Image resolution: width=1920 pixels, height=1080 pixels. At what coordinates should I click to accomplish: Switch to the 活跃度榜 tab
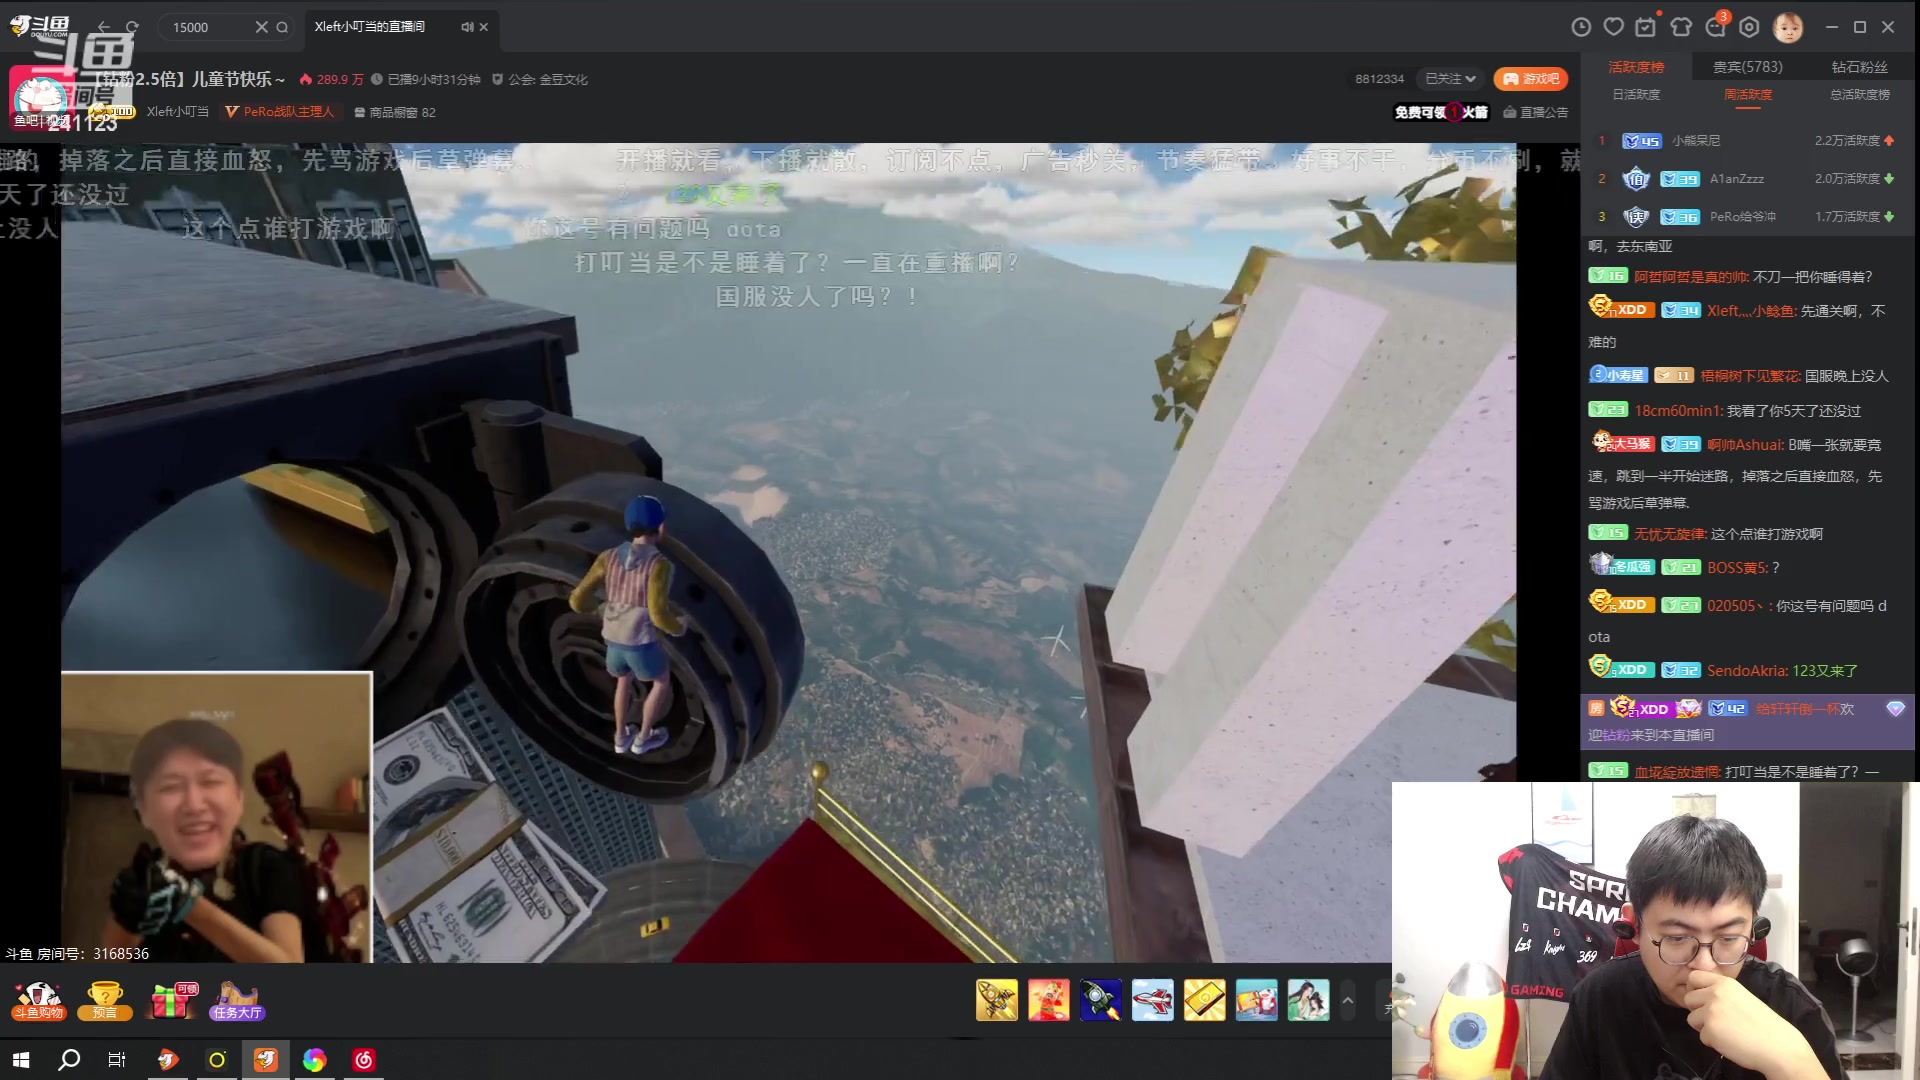pyautogui.click(x=1636, y=67)
